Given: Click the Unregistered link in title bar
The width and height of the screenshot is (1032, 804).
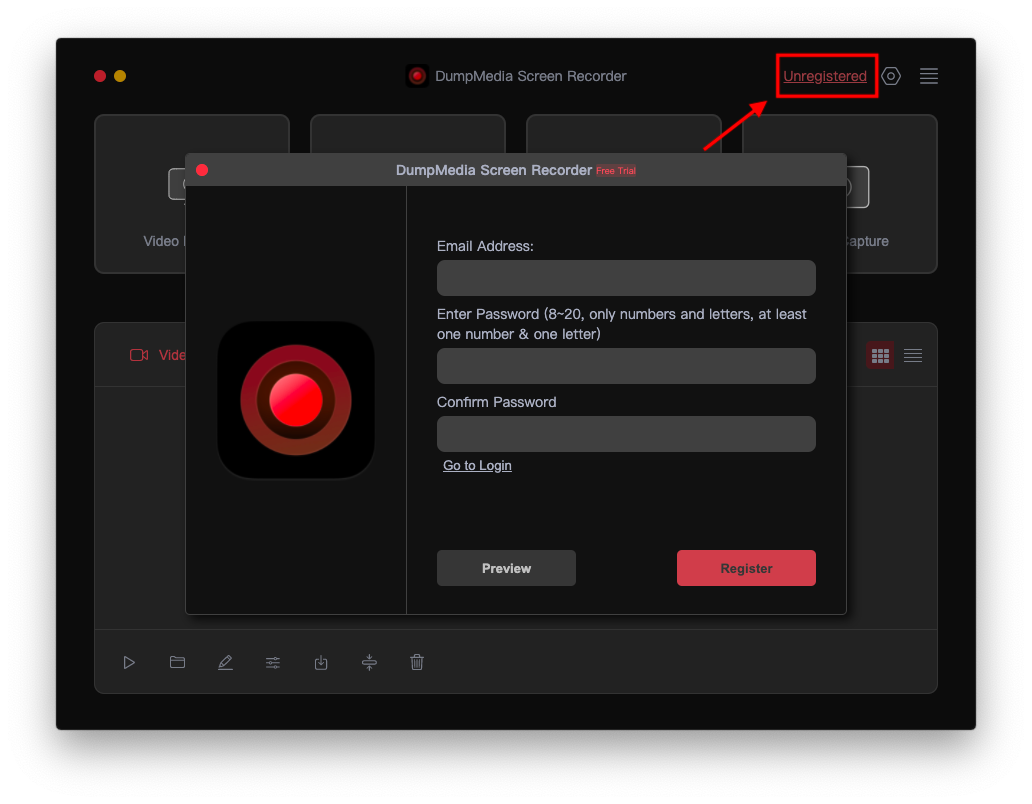Looking at the screenshot, I should click(825, 76).
